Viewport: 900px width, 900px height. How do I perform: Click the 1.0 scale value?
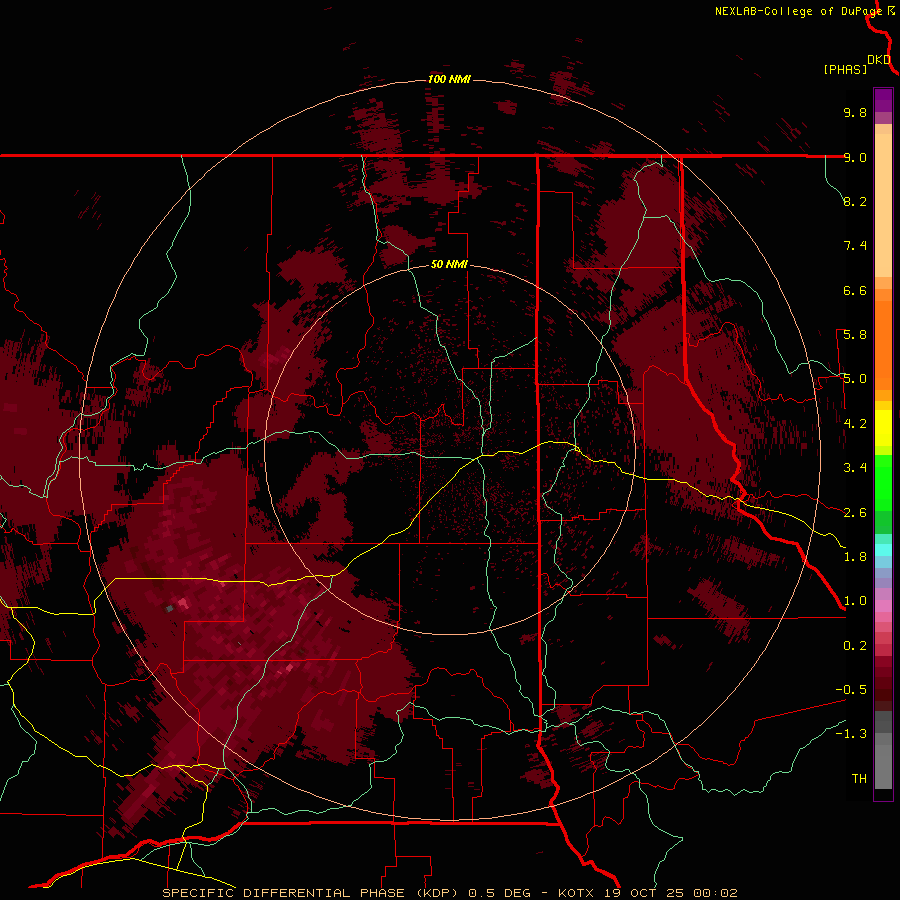855,601
